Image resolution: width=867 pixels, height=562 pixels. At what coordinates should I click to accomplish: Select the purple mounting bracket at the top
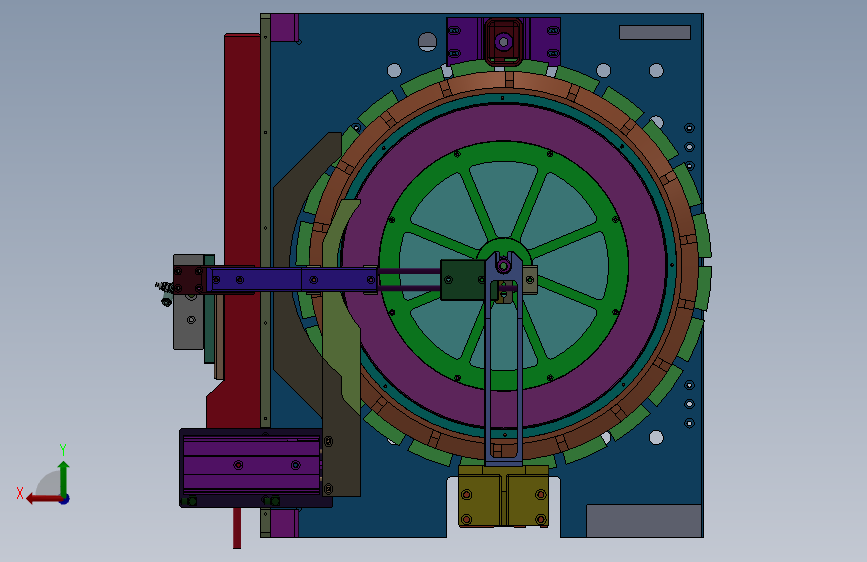[464, 41]
